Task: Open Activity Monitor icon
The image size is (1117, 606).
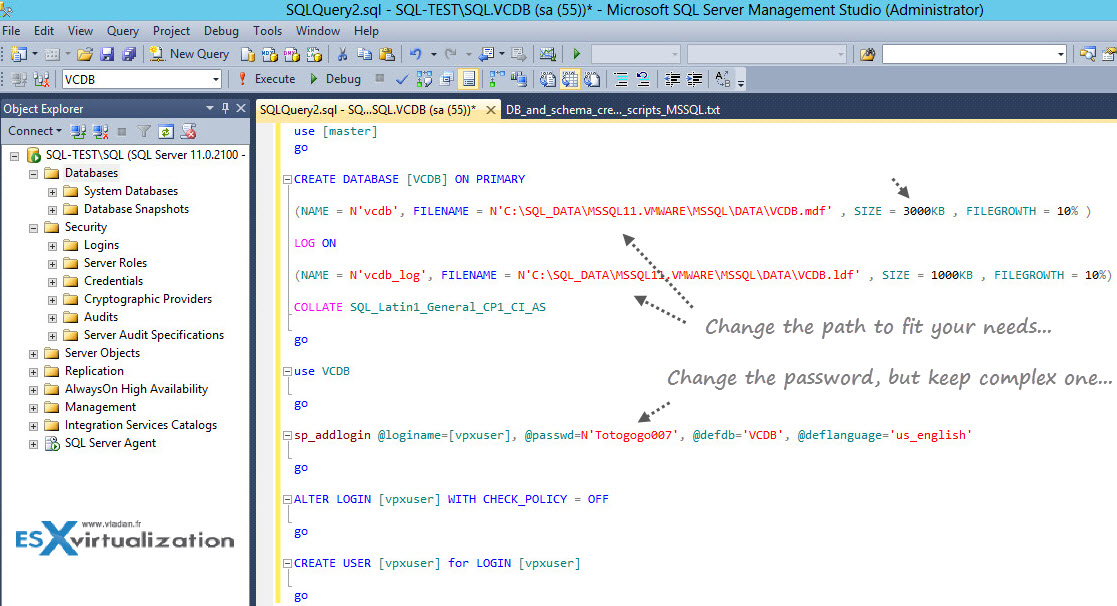Action: [547, 54]
